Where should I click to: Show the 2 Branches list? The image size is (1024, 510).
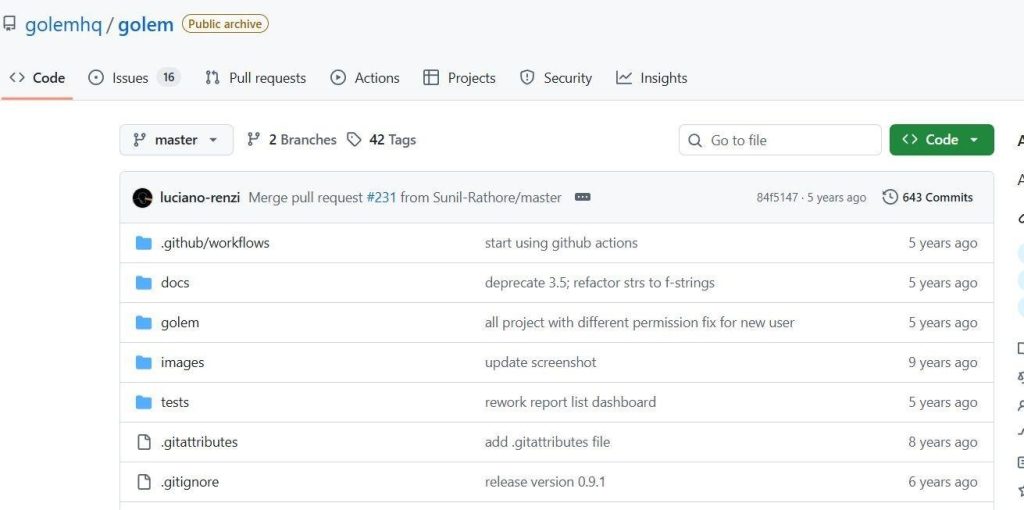tap(291, 140)
